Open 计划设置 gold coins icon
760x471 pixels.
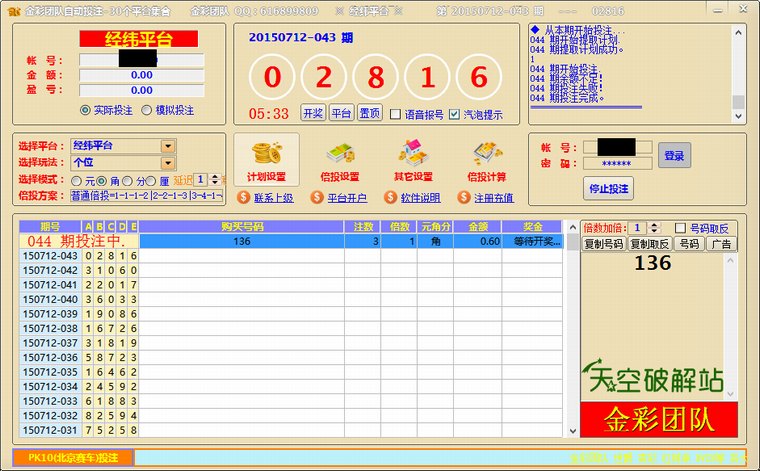click(266, 154)
